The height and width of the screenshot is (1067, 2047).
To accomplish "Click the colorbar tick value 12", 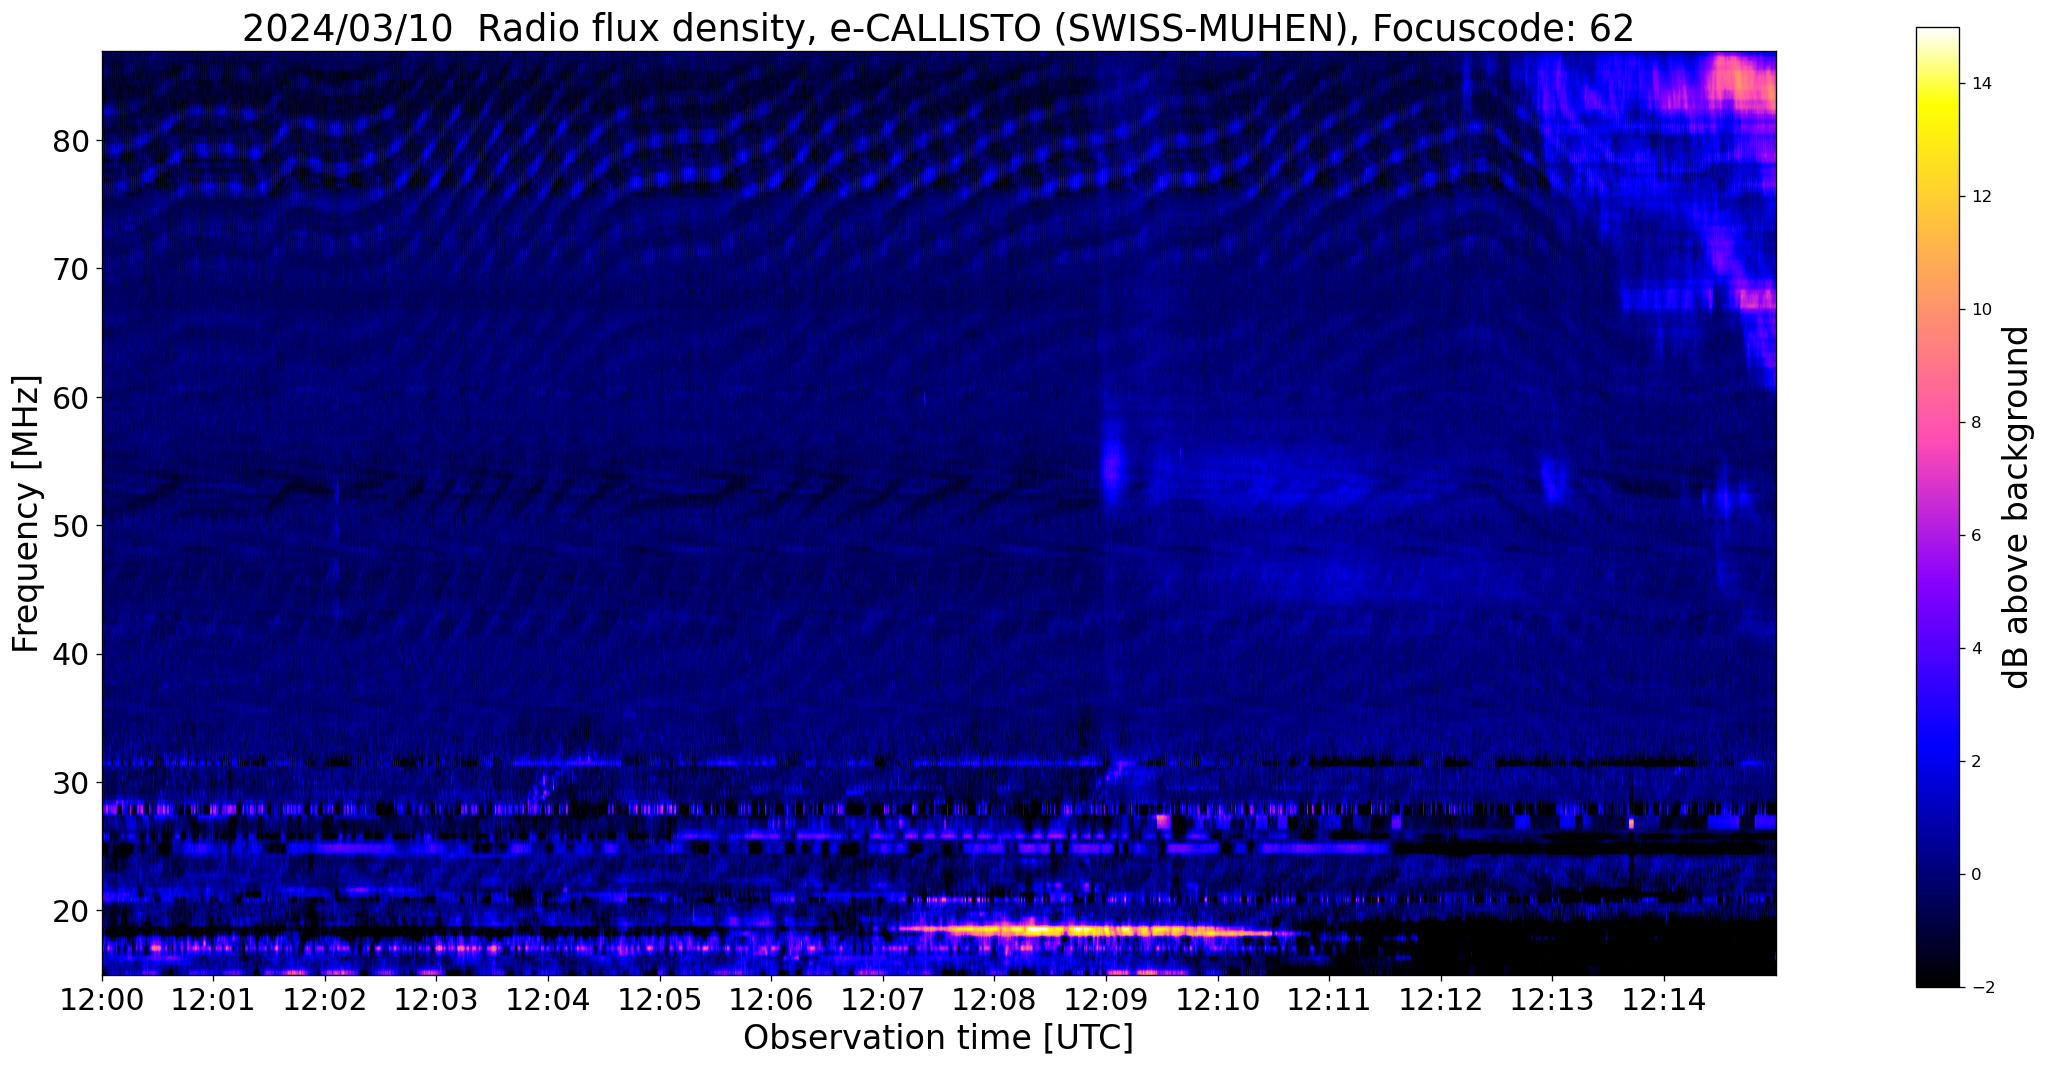I will (1982, 197).
